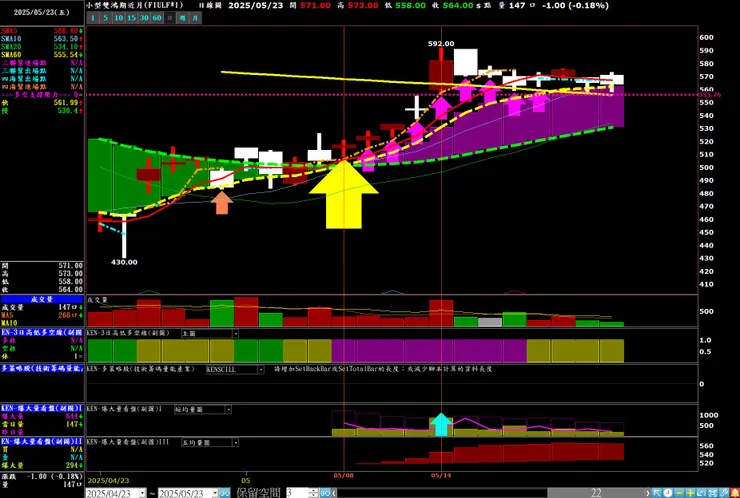
Task: Click the chart scrollbar left arrow
Action: tap(334, 493)
